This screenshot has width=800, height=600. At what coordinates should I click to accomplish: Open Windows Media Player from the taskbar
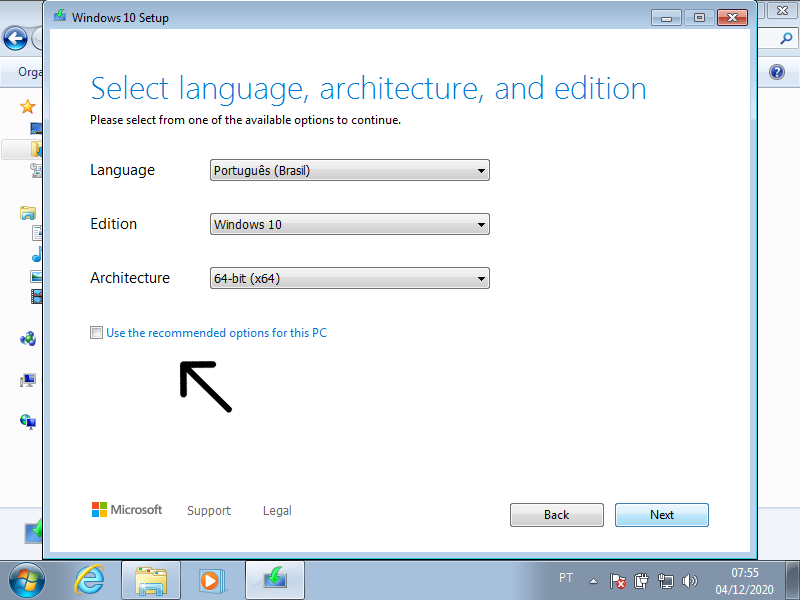[x=210, y=581]
